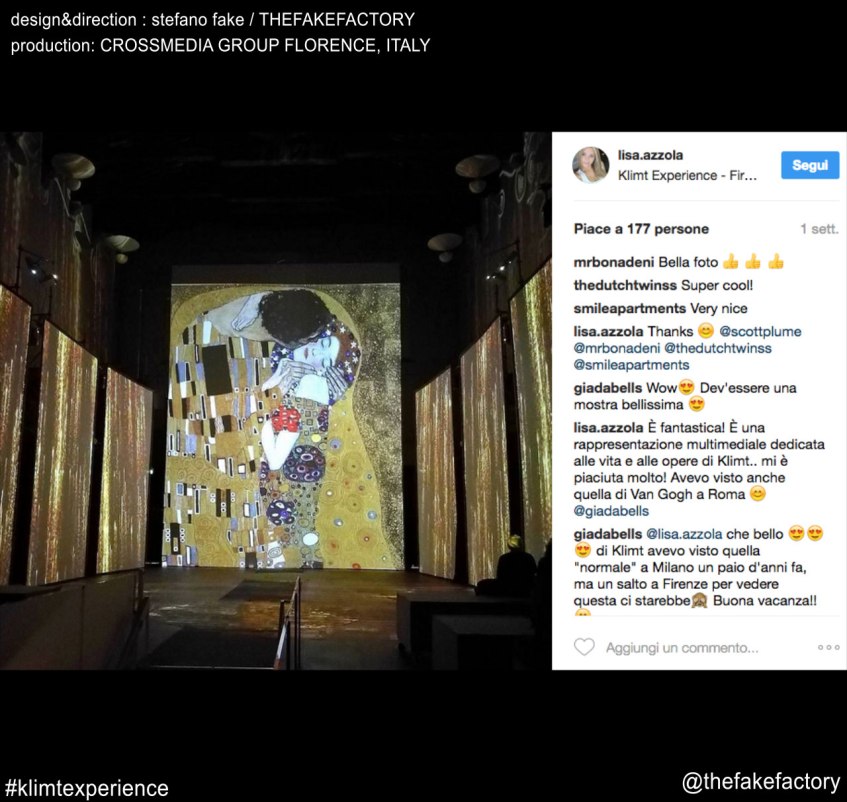Open the mrbonadeni commenter profile

point(614,262)
